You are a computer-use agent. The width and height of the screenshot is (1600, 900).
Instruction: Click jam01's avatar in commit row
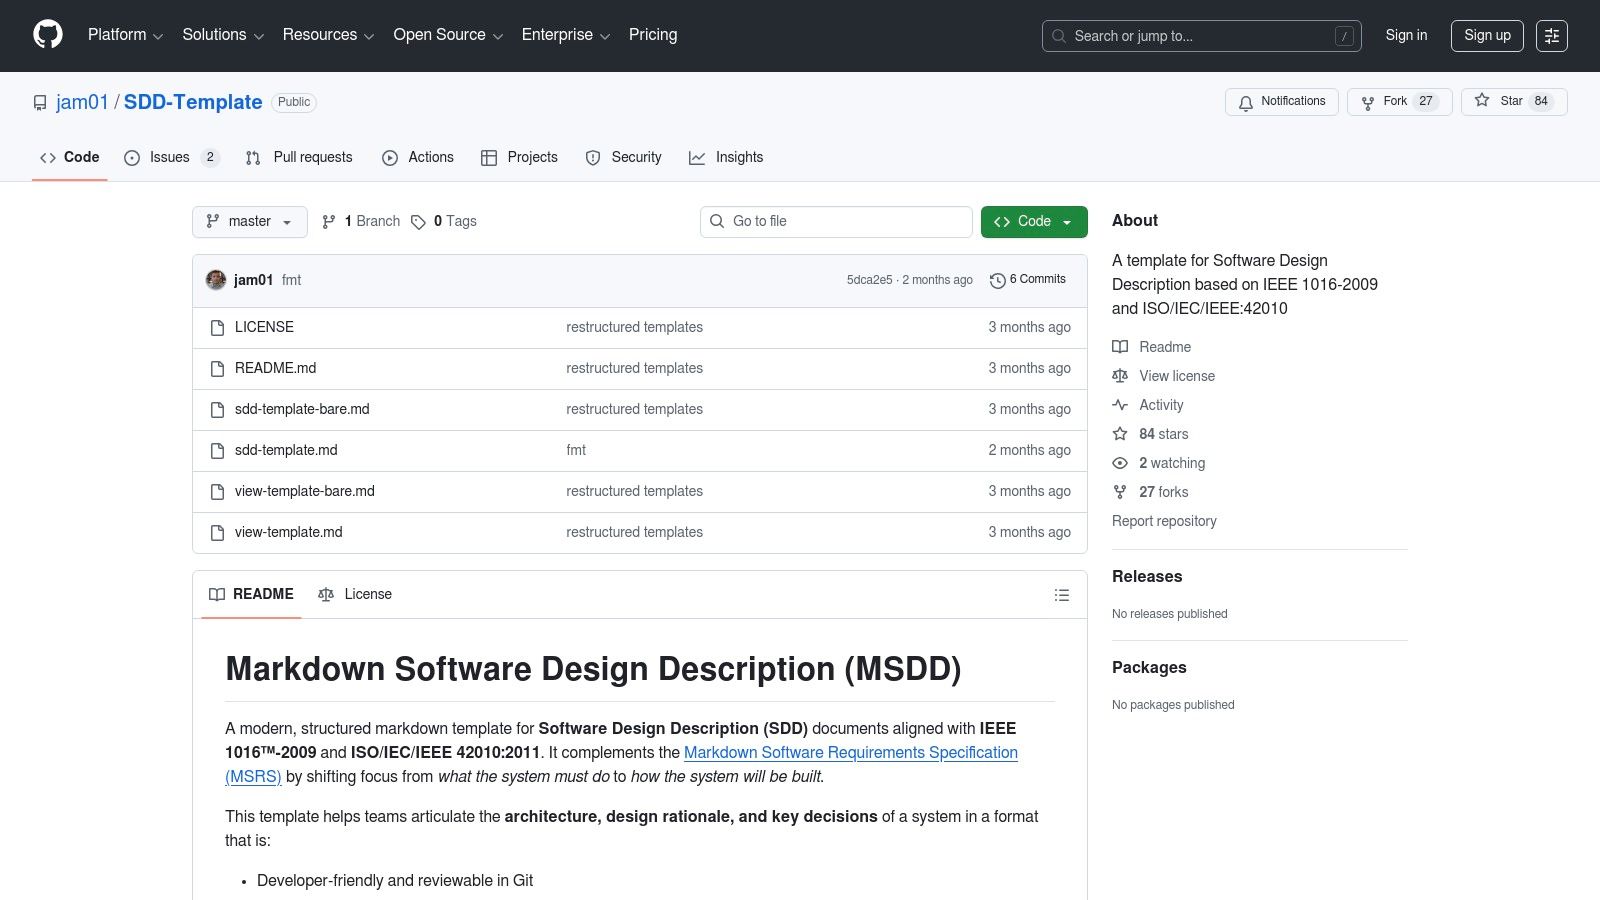pyautogui.click(x=216, y=280)
